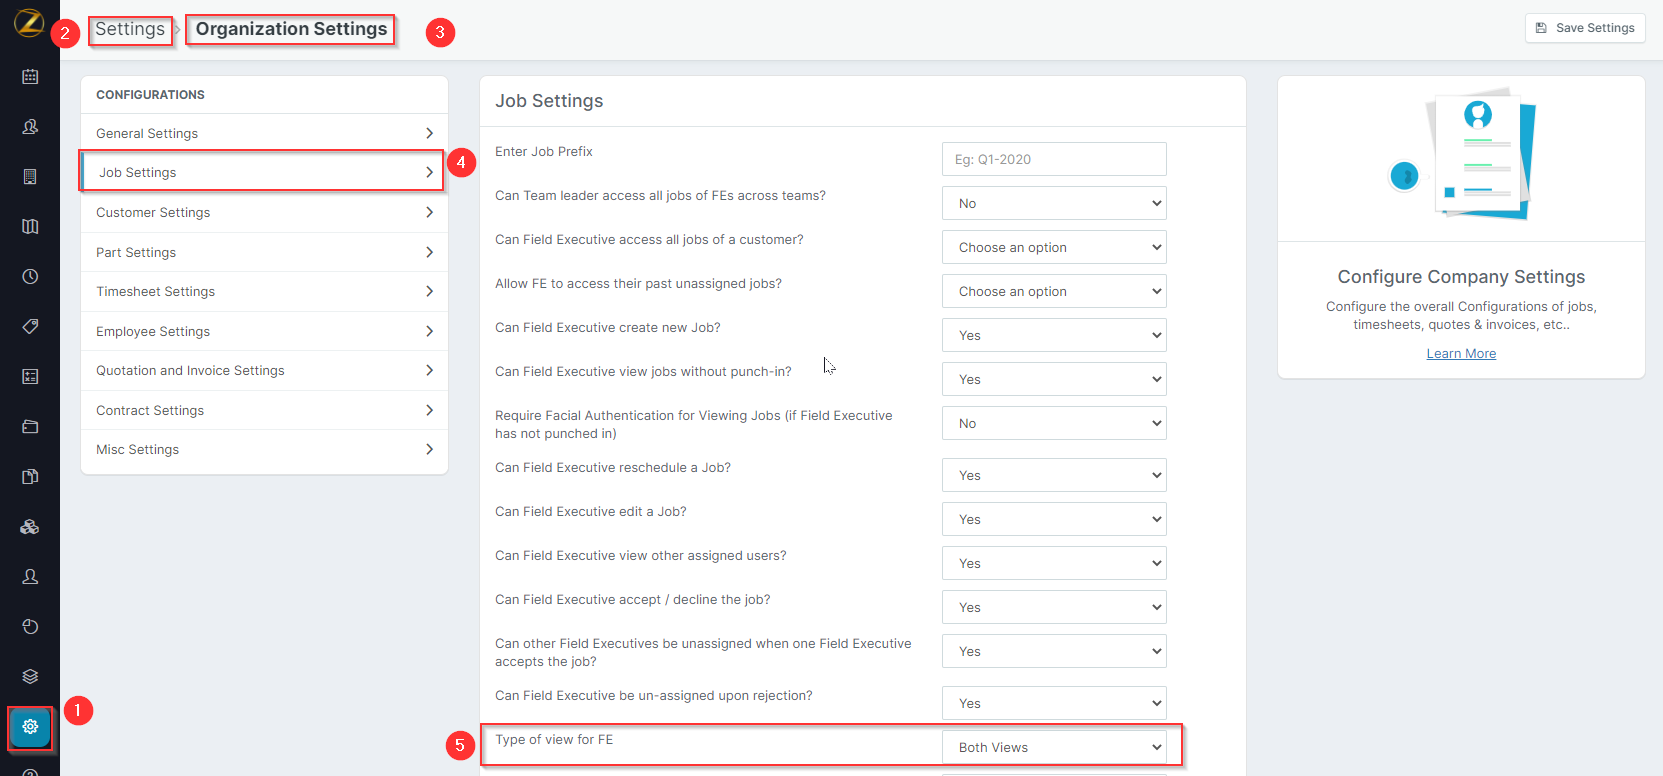Open the stacked layers sidebar icon
1663x776 pixels.
[x=30, y=677]
